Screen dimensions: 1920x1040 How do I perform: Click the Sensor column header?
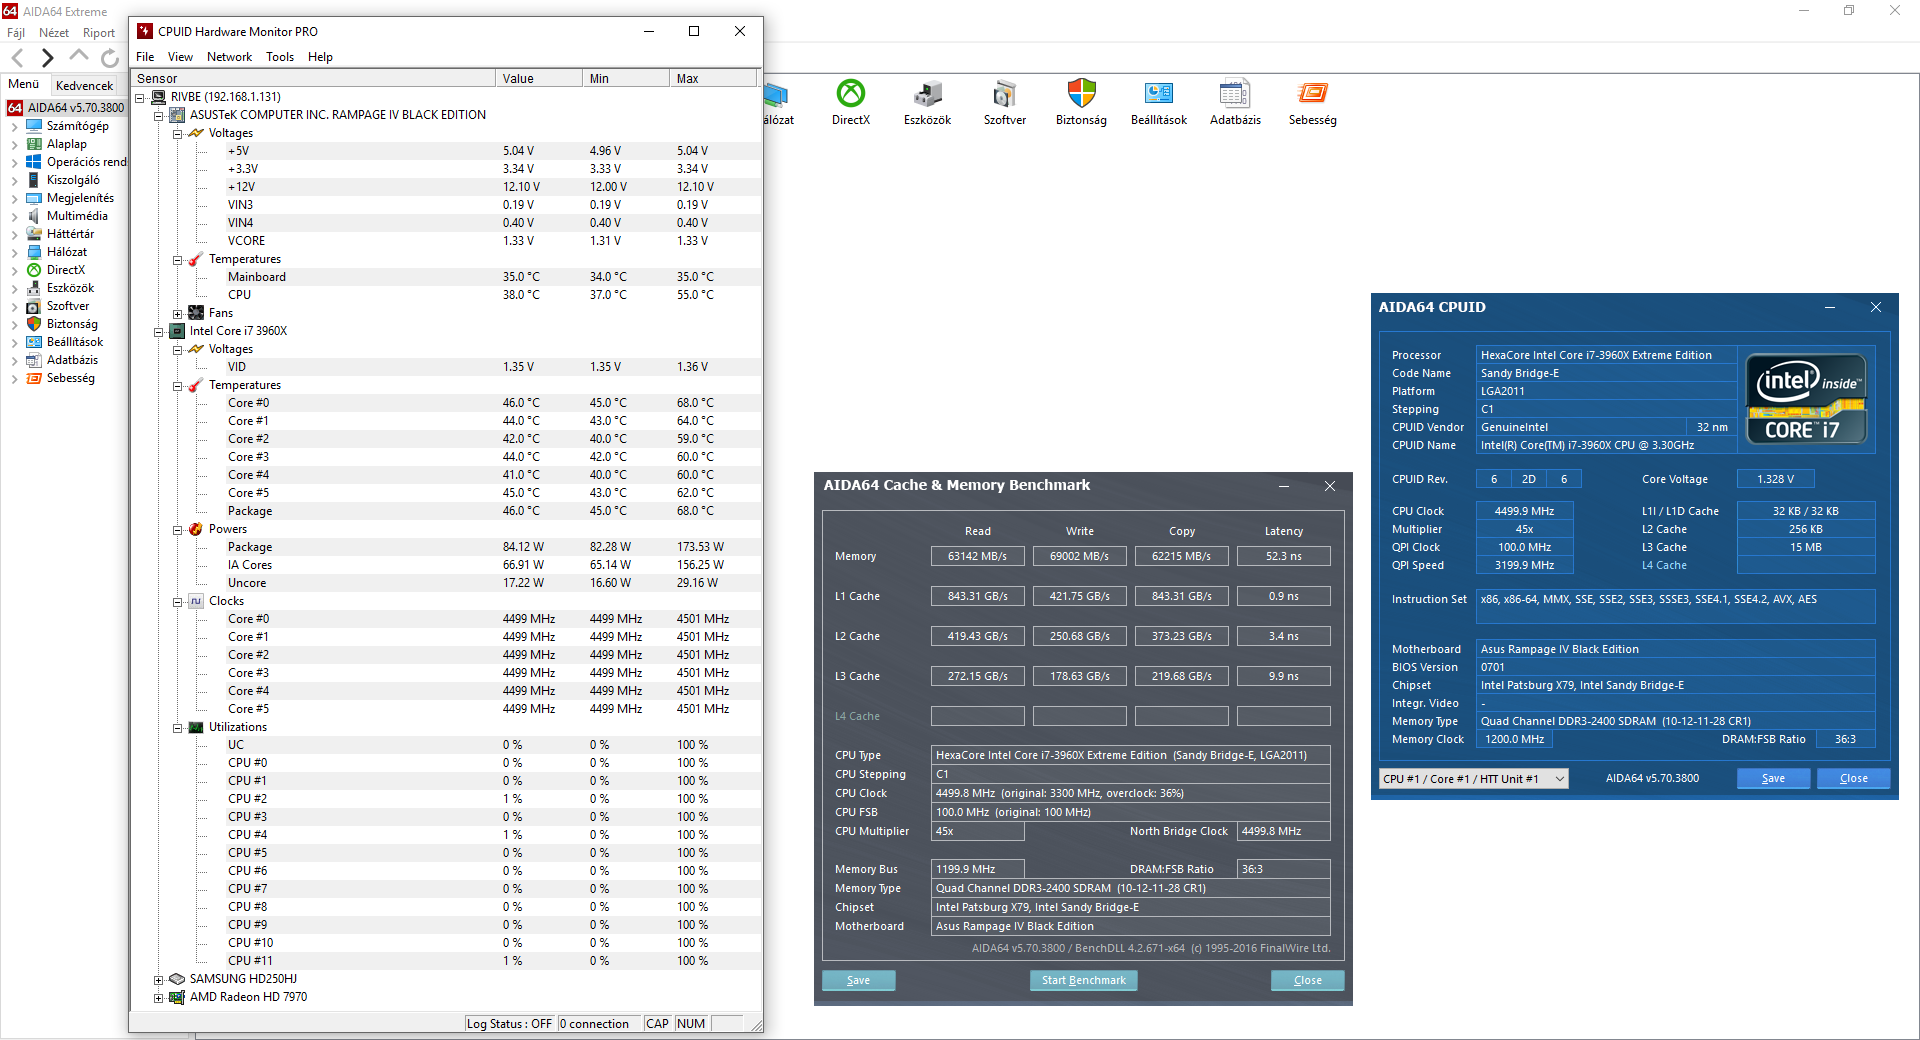313,78
